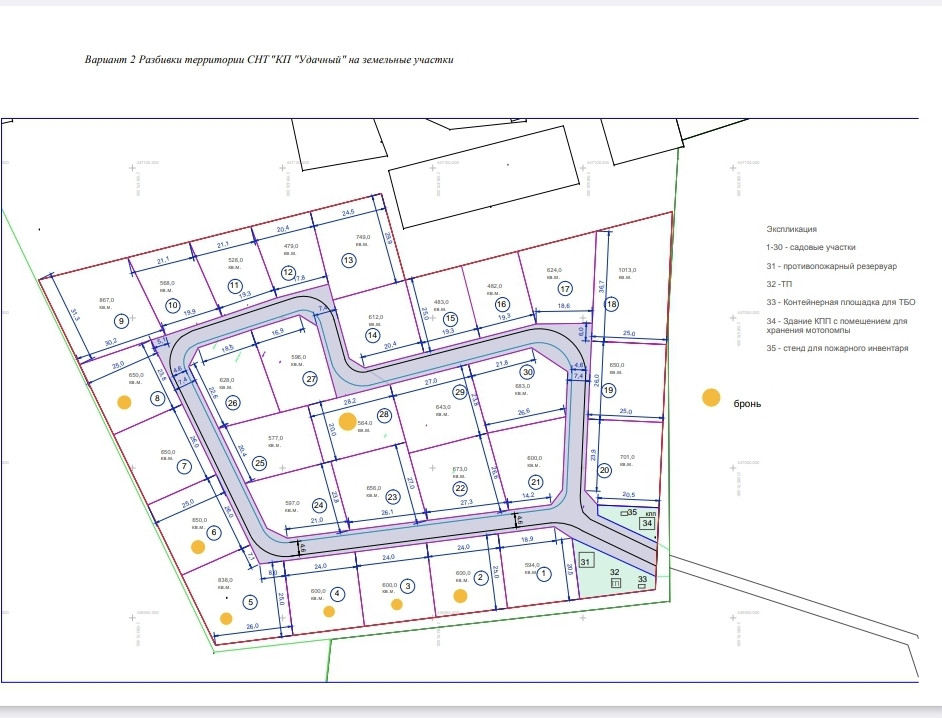Click legend line '31 - противопожарный резервуар'
Viewport: 942px width, 718px height.
click(831, 266)
